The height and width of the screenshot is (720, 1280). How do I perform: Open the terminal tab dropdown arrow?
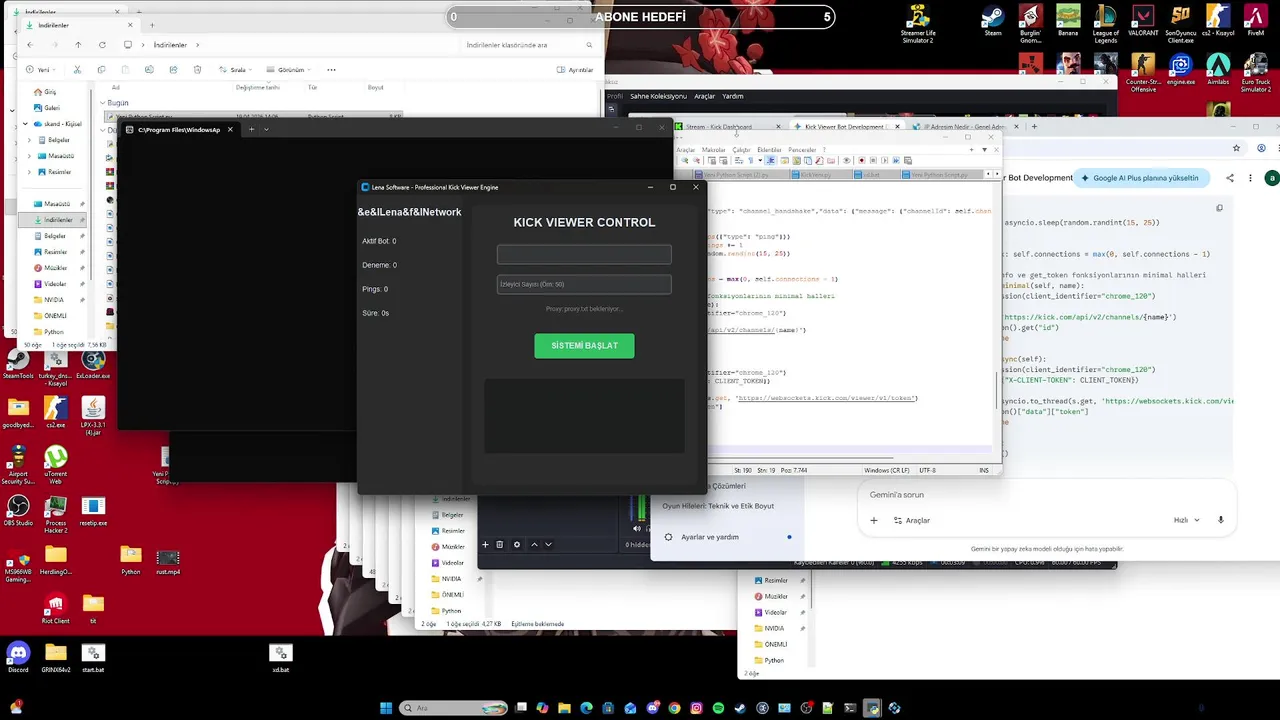266,129
